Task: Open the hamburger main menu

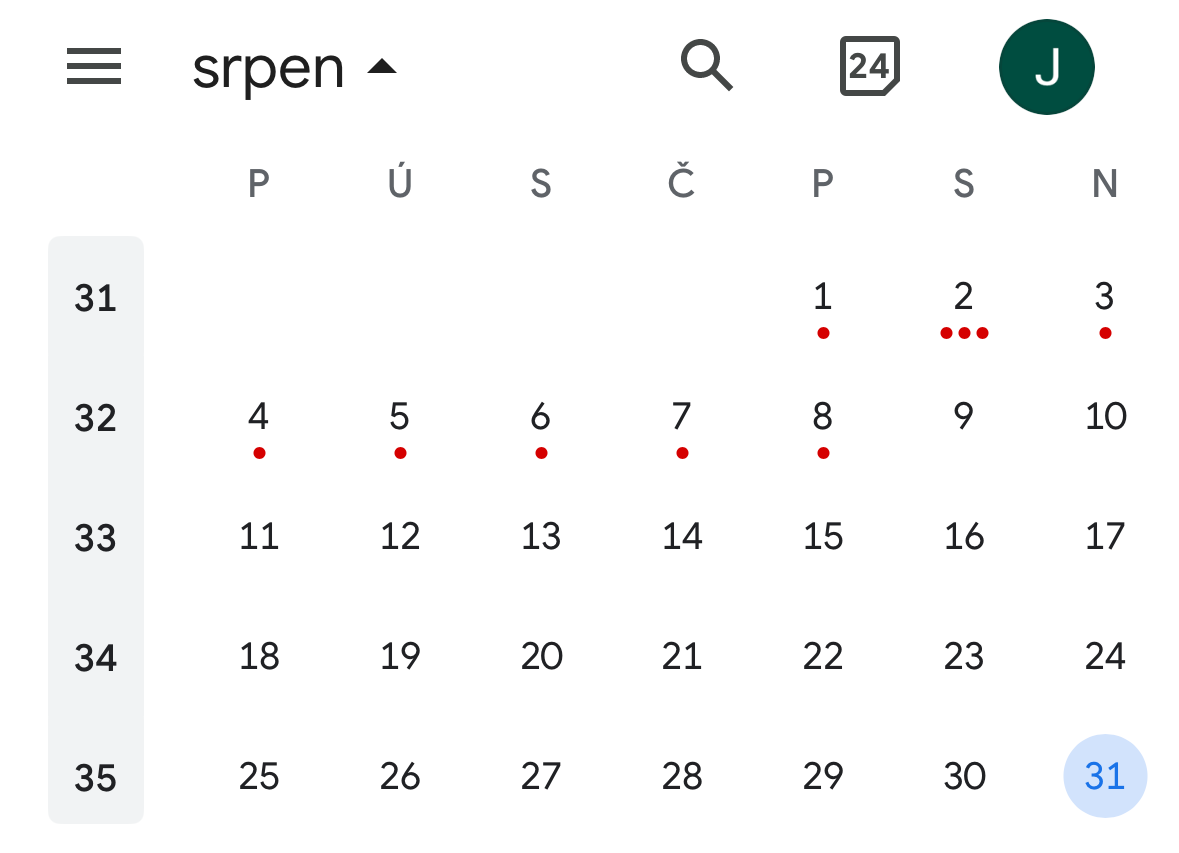Action: (x=94, y=66)
